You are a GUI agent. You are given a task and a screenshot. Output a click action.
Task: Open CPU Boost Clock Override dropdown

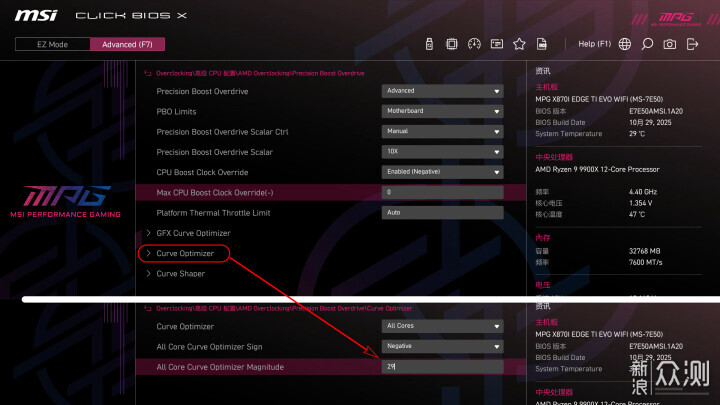442,172
